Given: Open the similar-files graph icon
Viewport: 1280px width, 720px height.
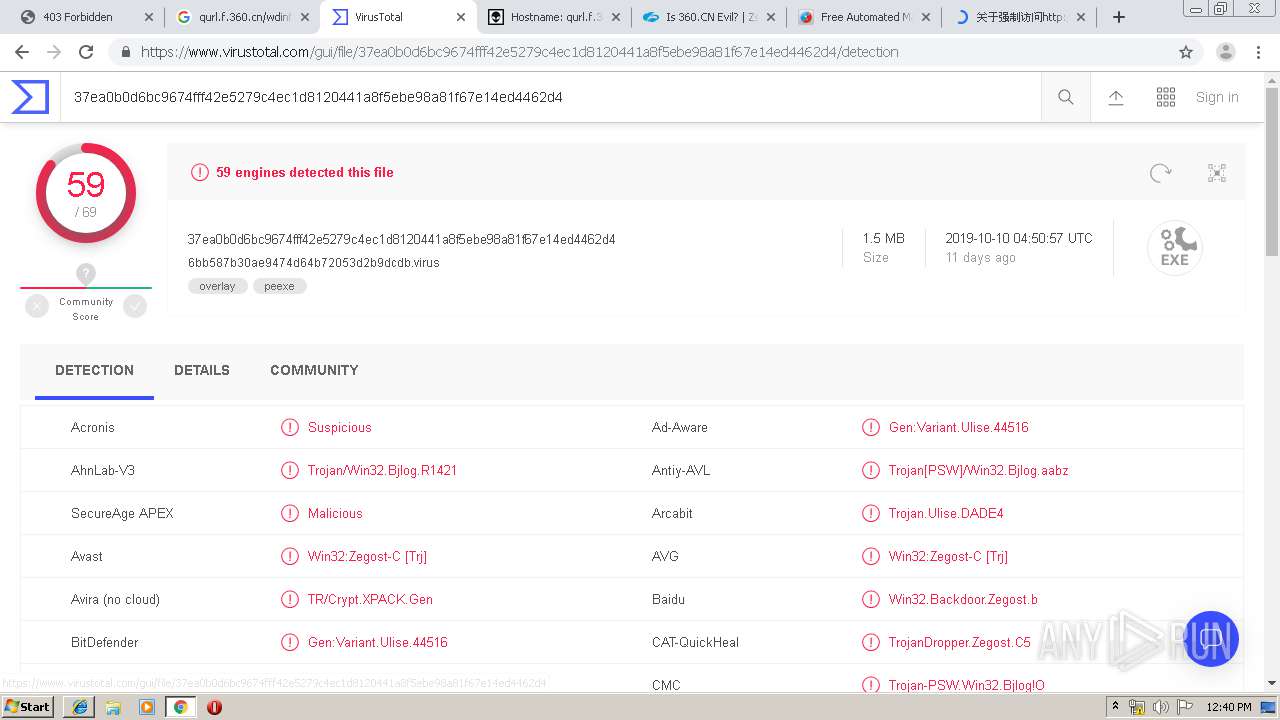Looking at the screenshot, I should 1217,173.
